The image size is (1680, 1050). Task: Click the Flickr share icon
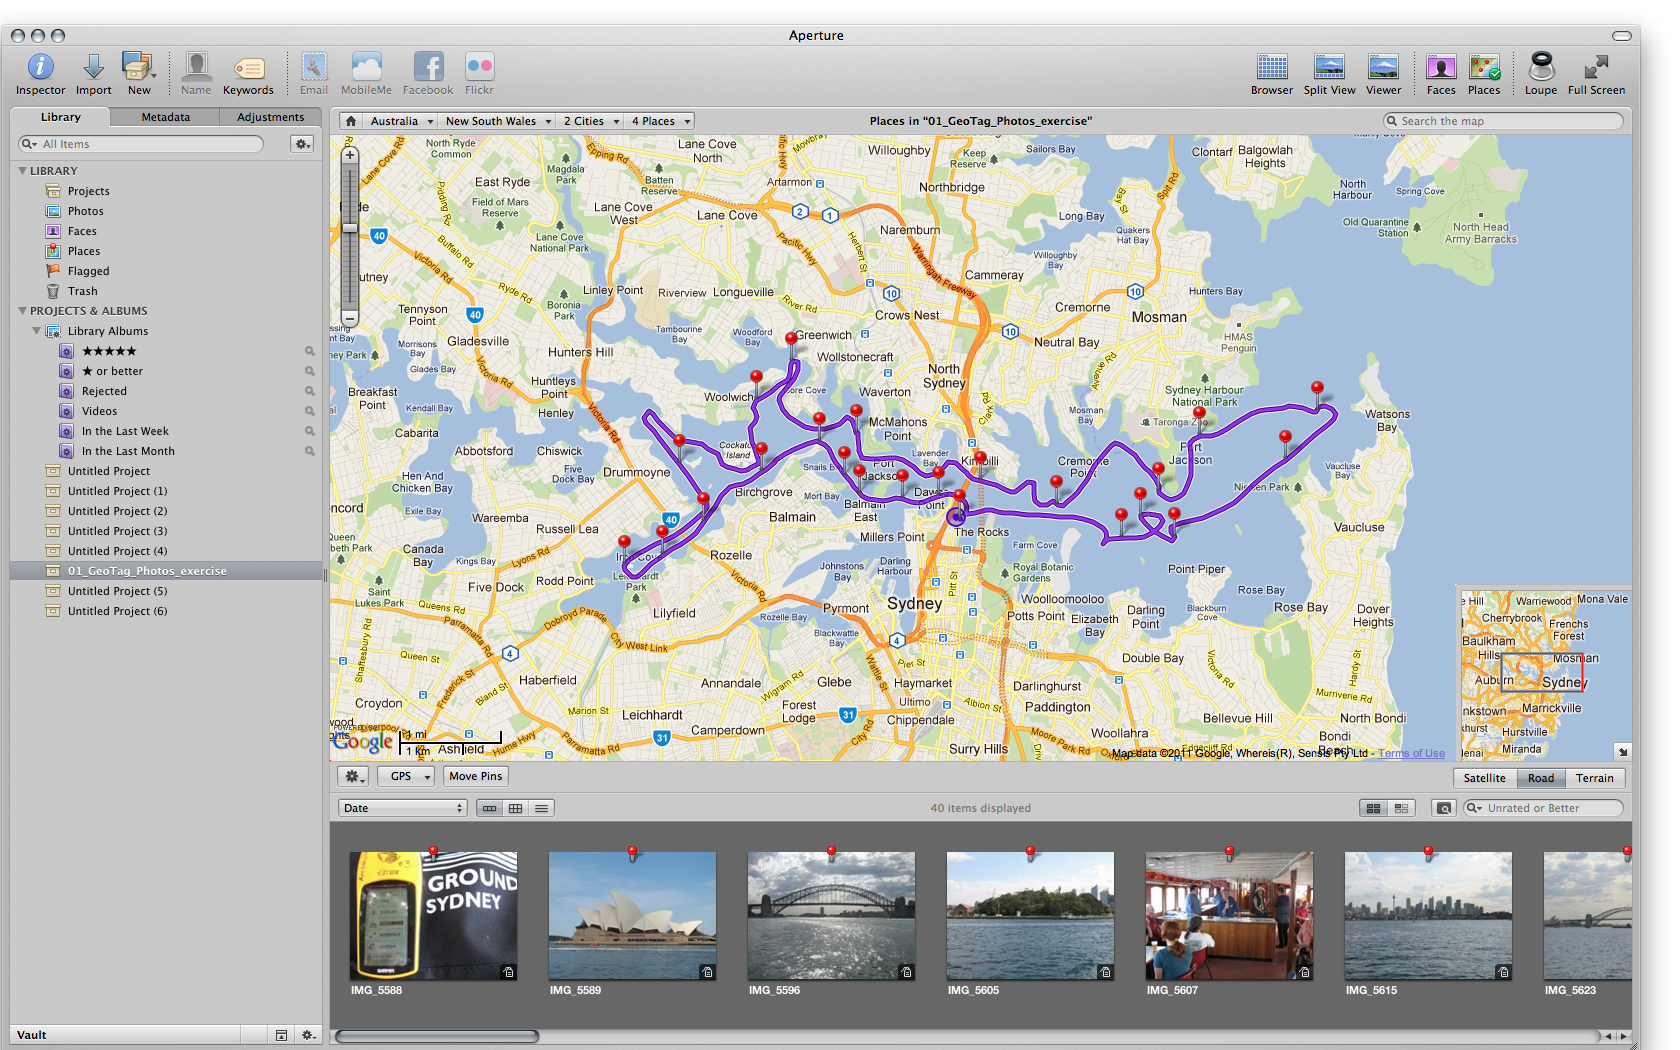(479, 67)
